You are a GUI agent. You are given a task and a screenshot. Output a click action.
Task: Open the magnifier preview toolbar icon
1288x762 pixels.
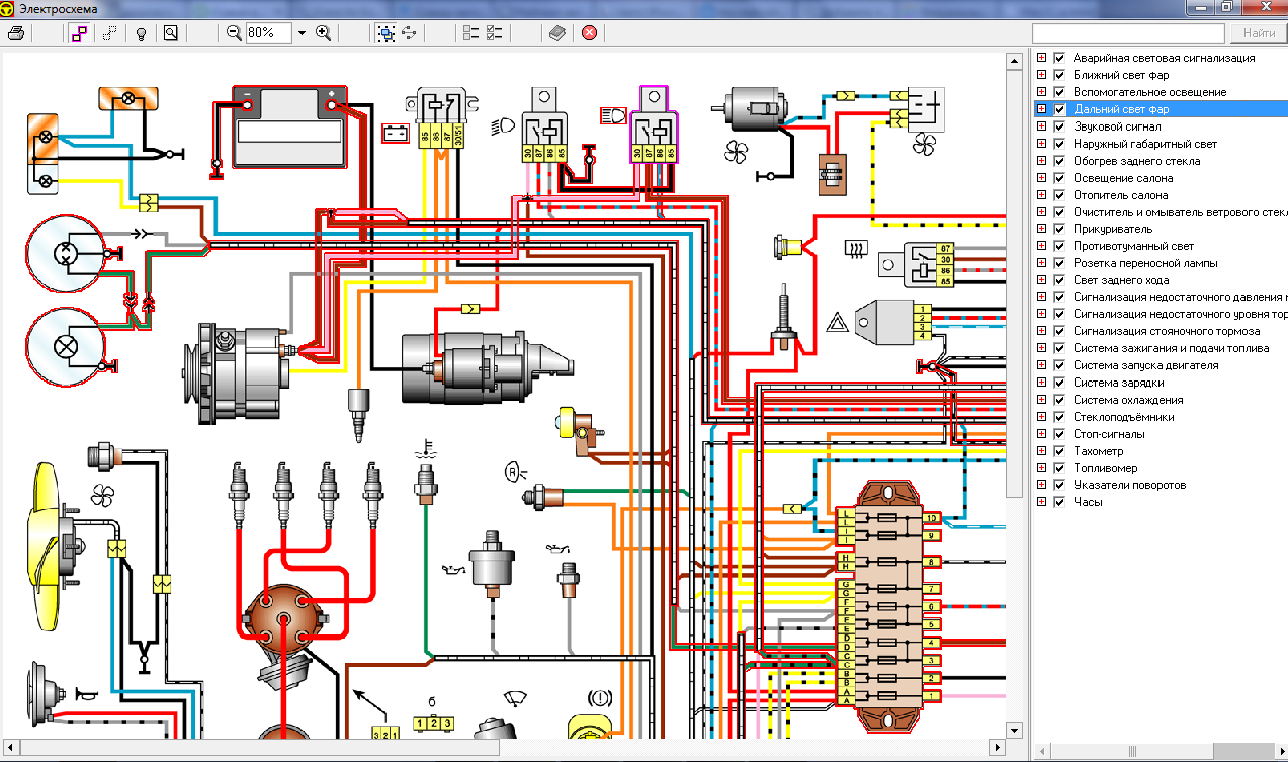coord(171,33)
